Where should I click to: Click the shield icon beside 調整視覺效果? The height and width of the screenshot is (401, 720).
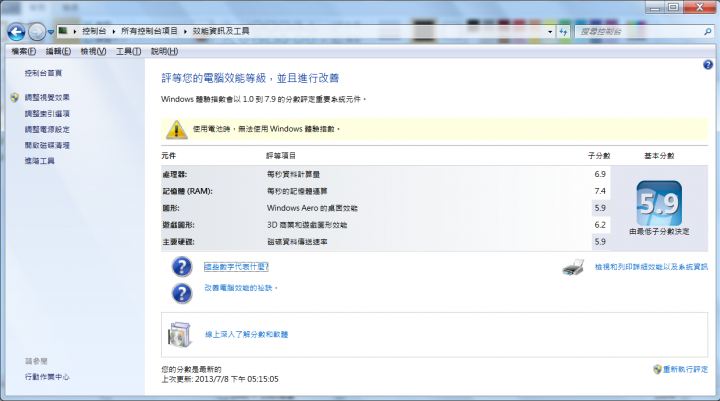coord(15,97)
